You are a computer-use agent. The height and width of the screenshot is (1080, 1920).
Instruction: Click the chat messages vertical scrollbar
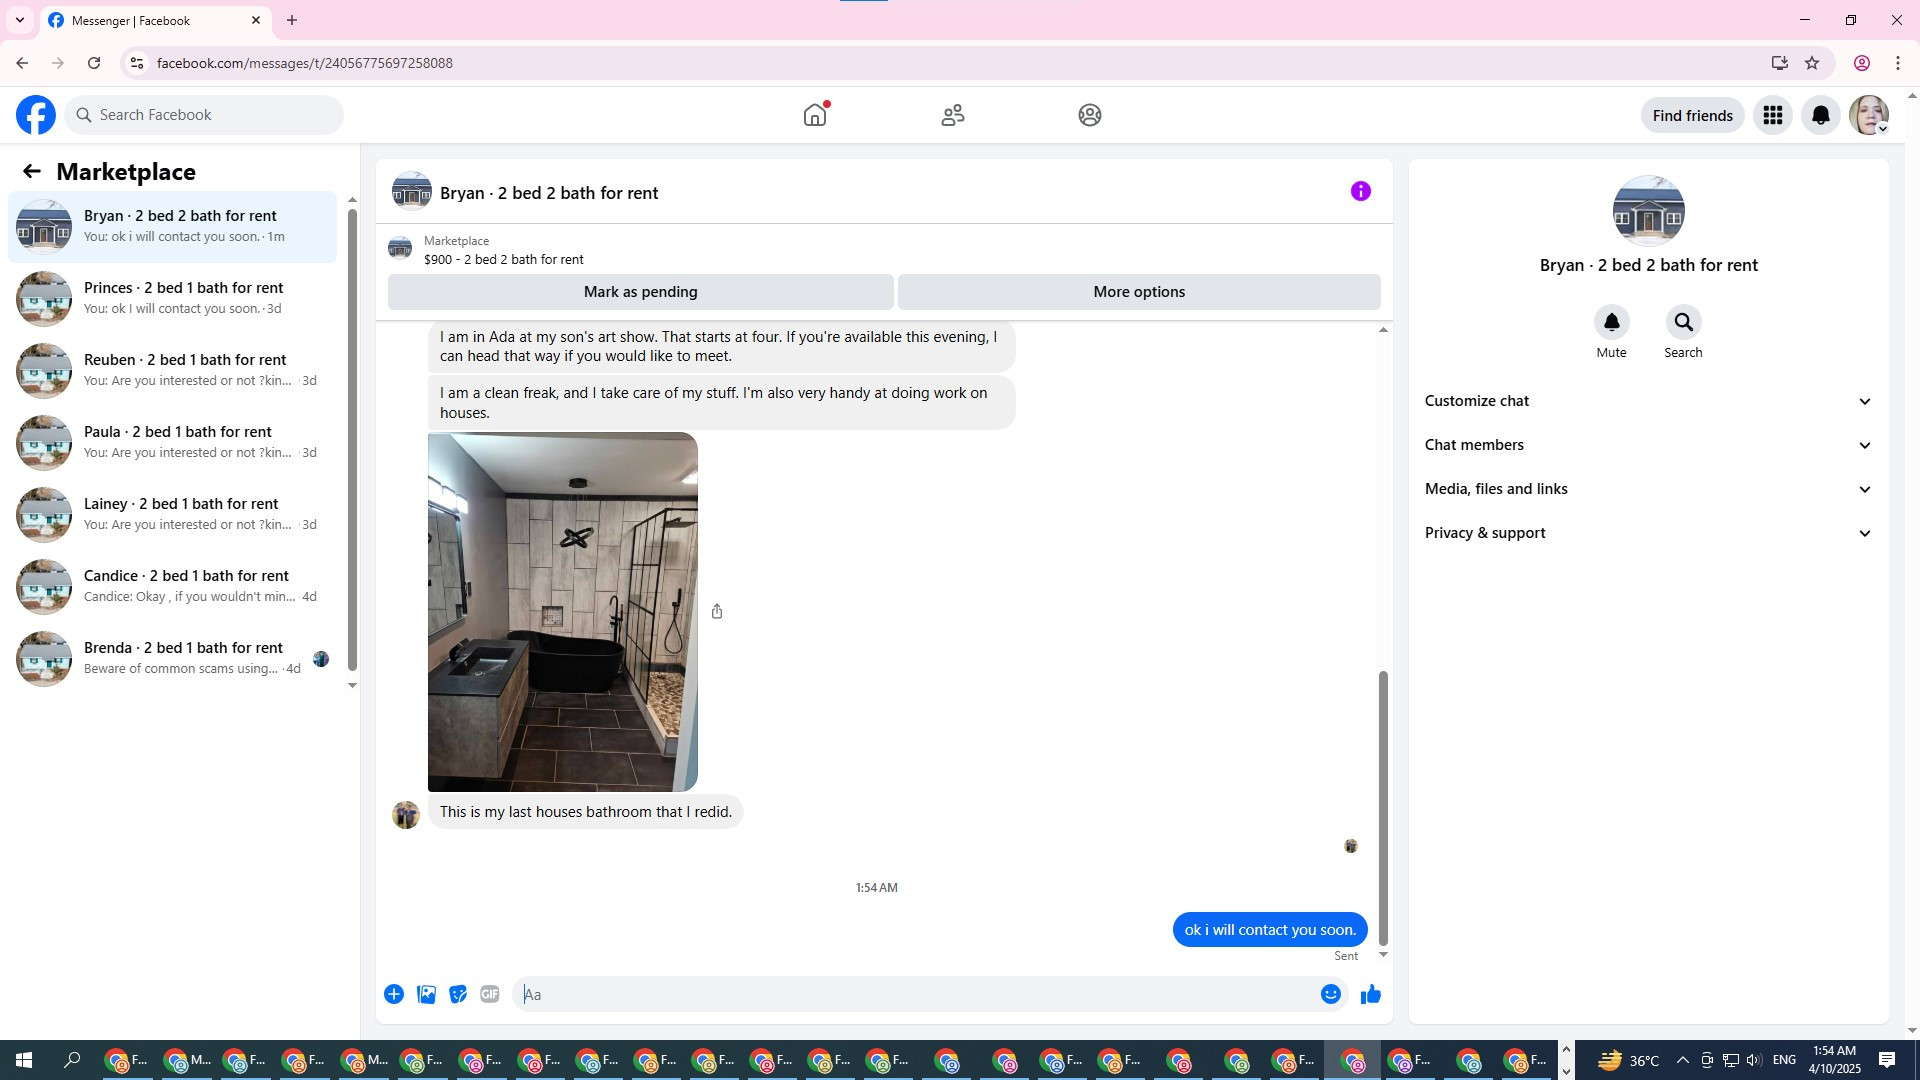tap(1383, 806)
